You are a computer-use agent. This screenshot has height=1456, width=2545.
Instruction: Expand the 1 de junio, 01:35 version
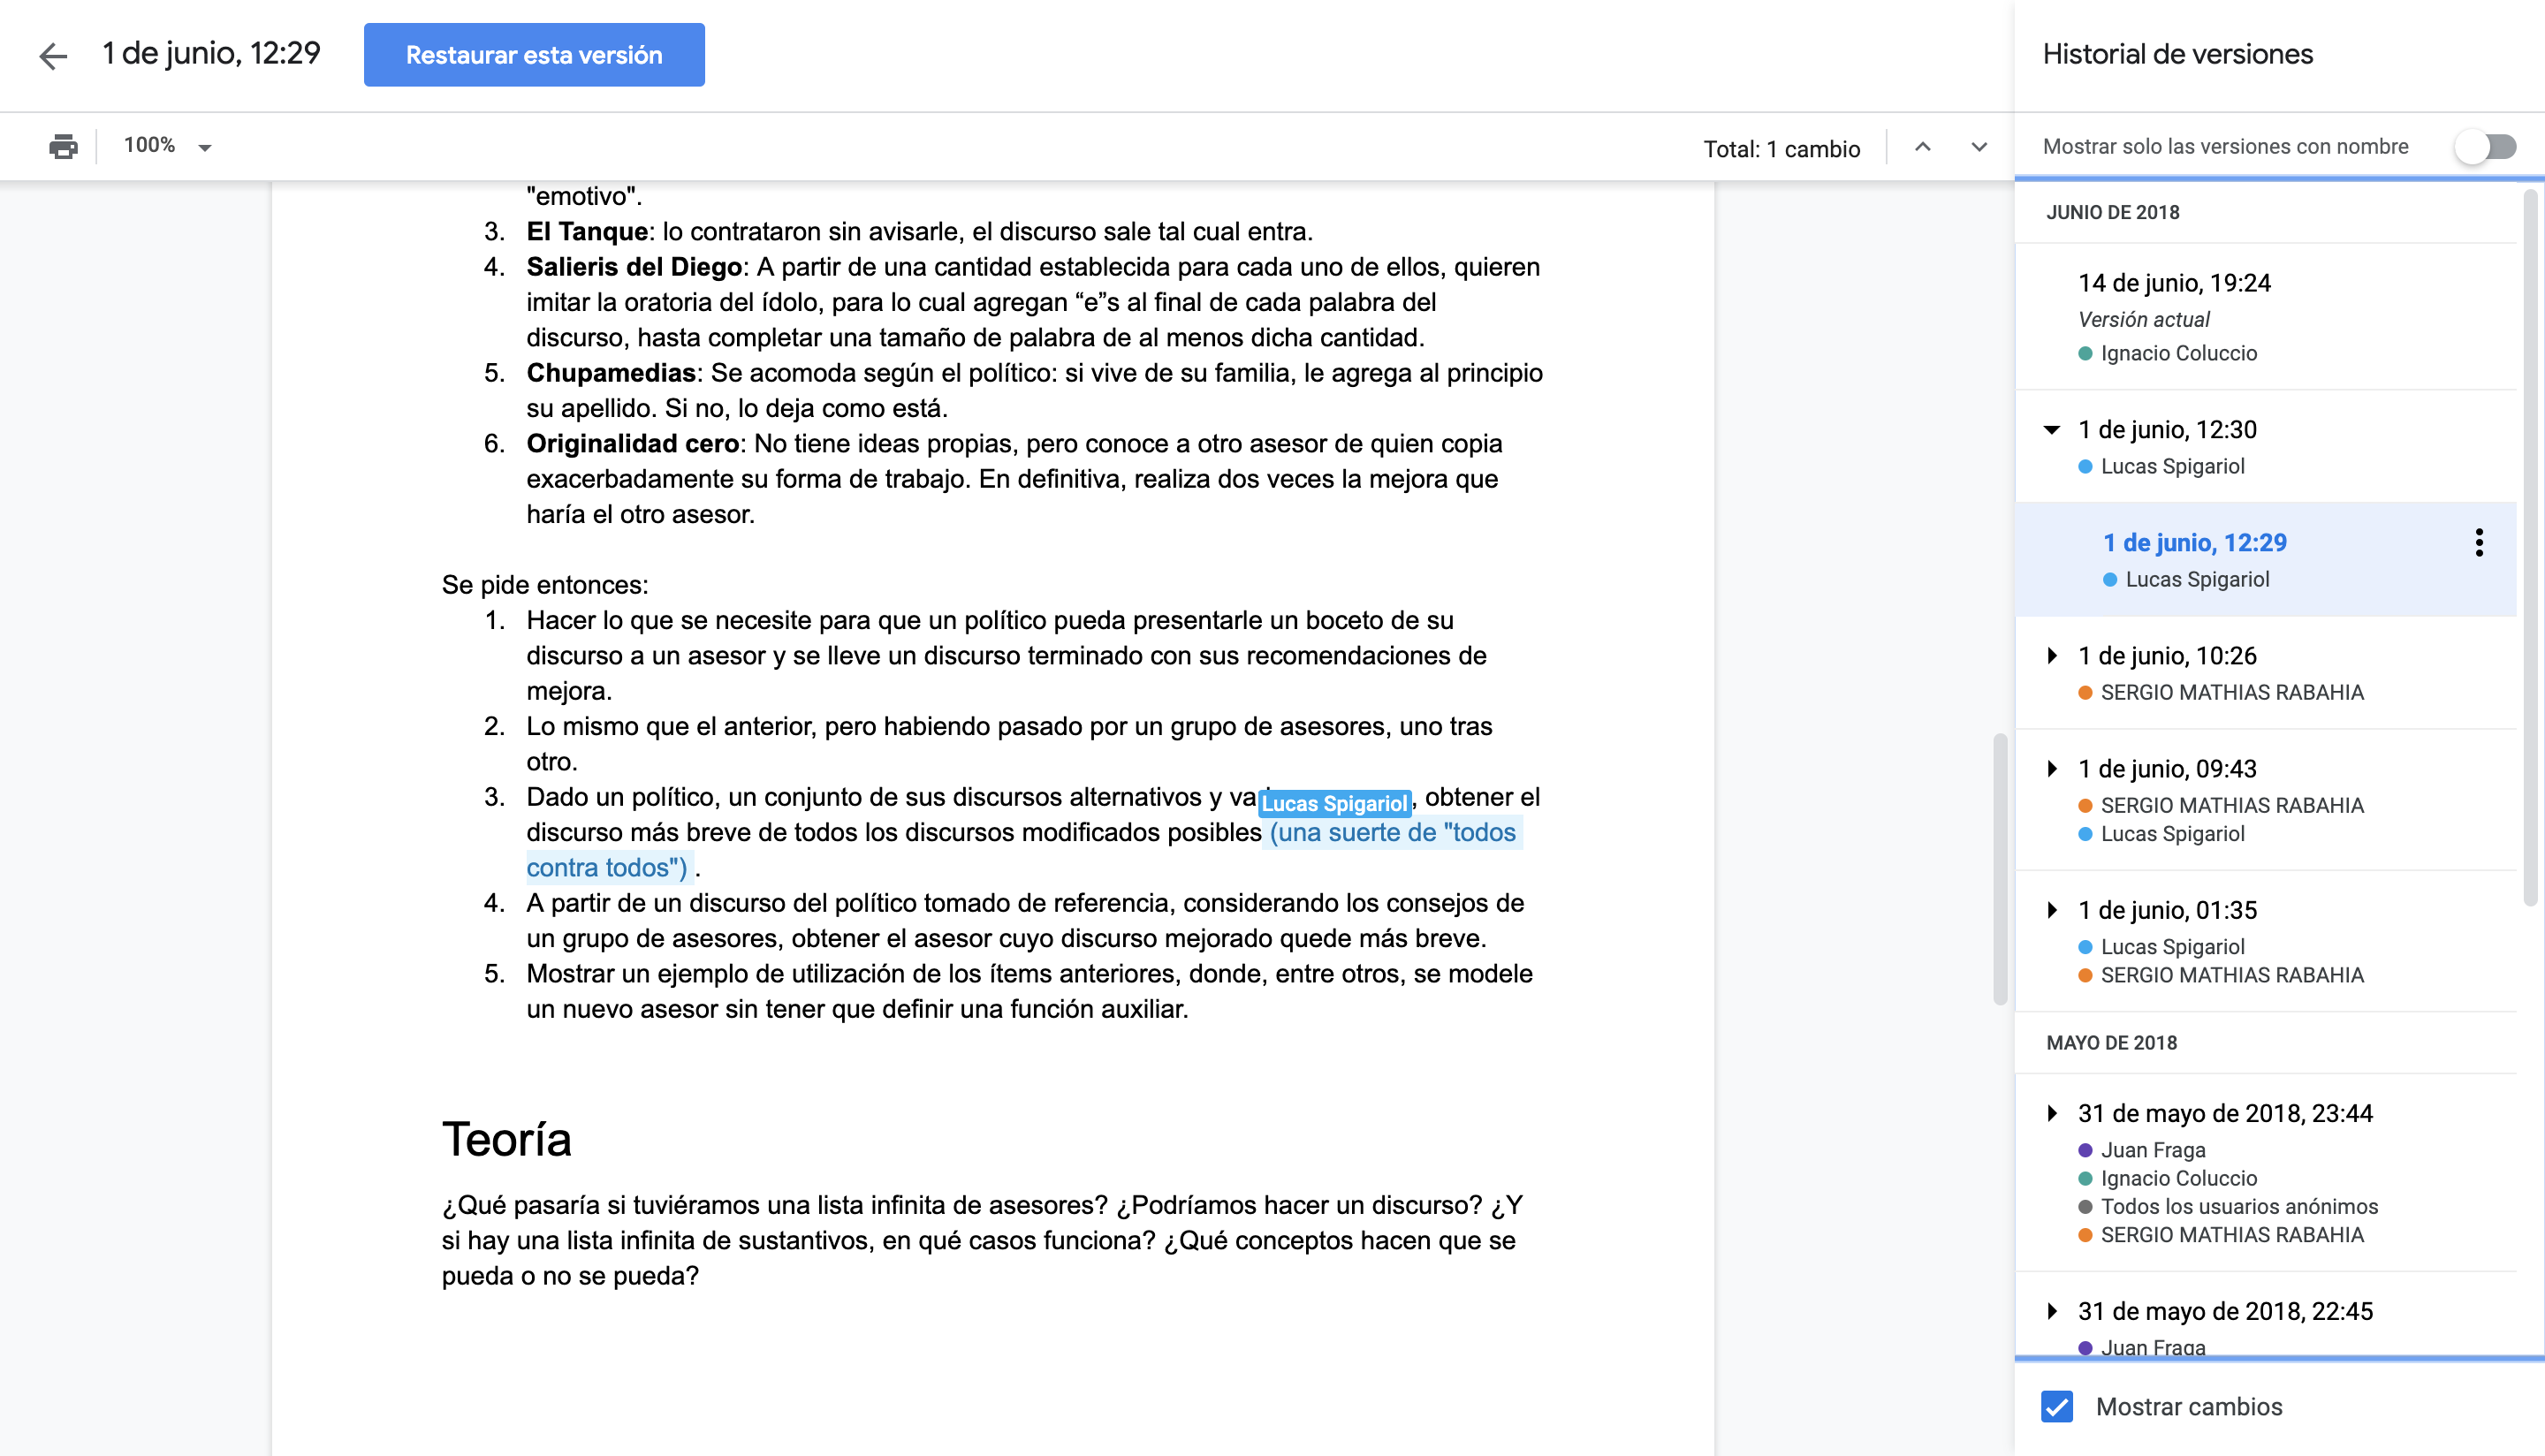point(2052,910)
